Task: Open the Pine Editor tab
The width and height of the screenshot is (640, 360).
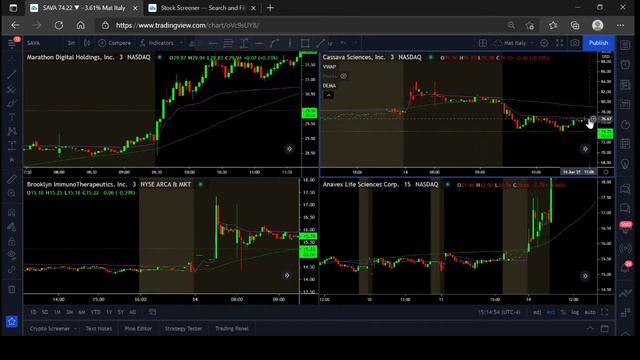Action: click(x=138, y=329)
